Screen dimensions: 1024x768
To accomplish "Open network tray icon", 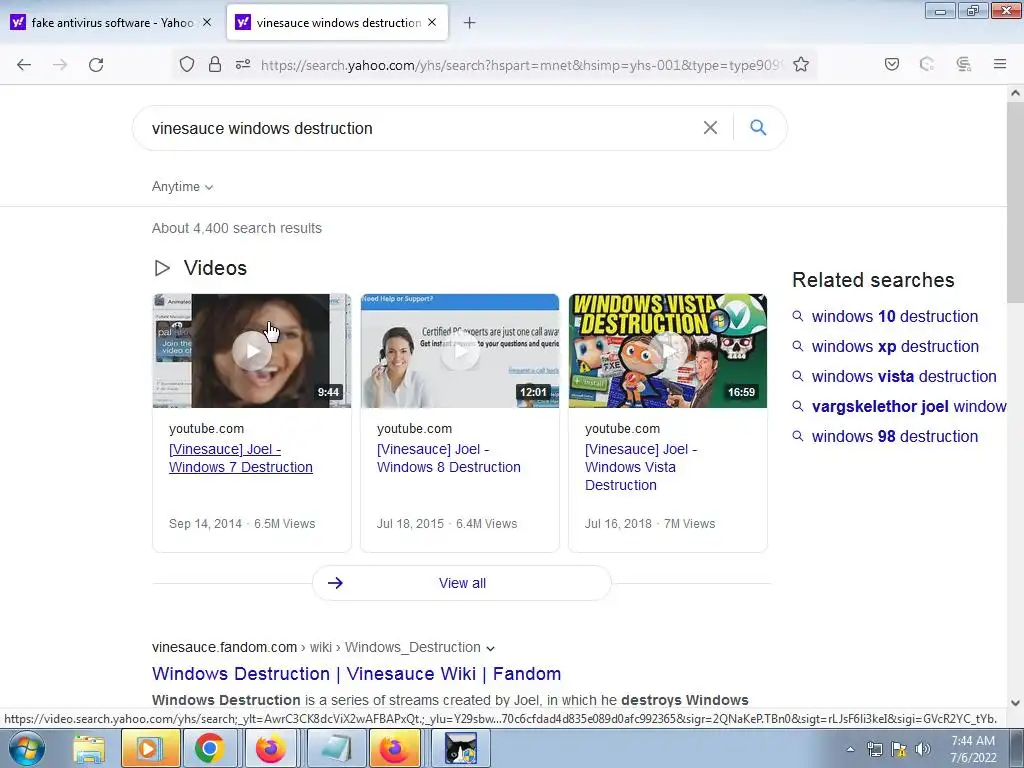I will [874, 749].
